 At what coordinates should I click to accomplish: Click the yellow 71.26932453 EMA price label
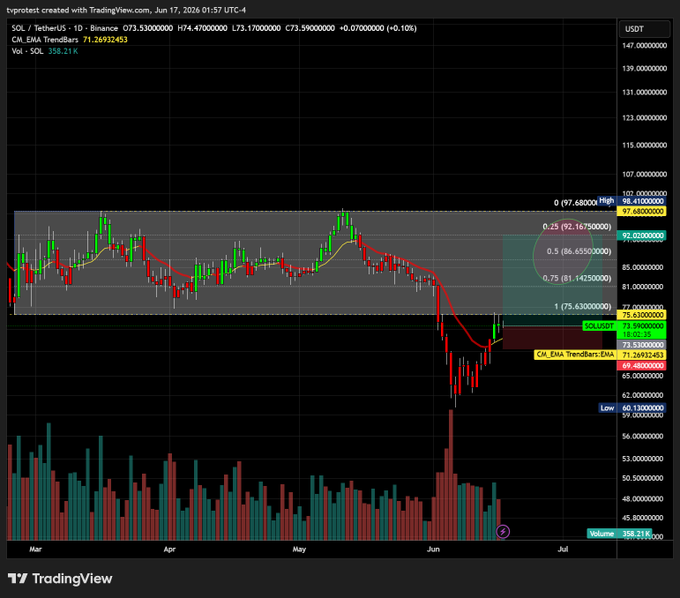(641, 355)
